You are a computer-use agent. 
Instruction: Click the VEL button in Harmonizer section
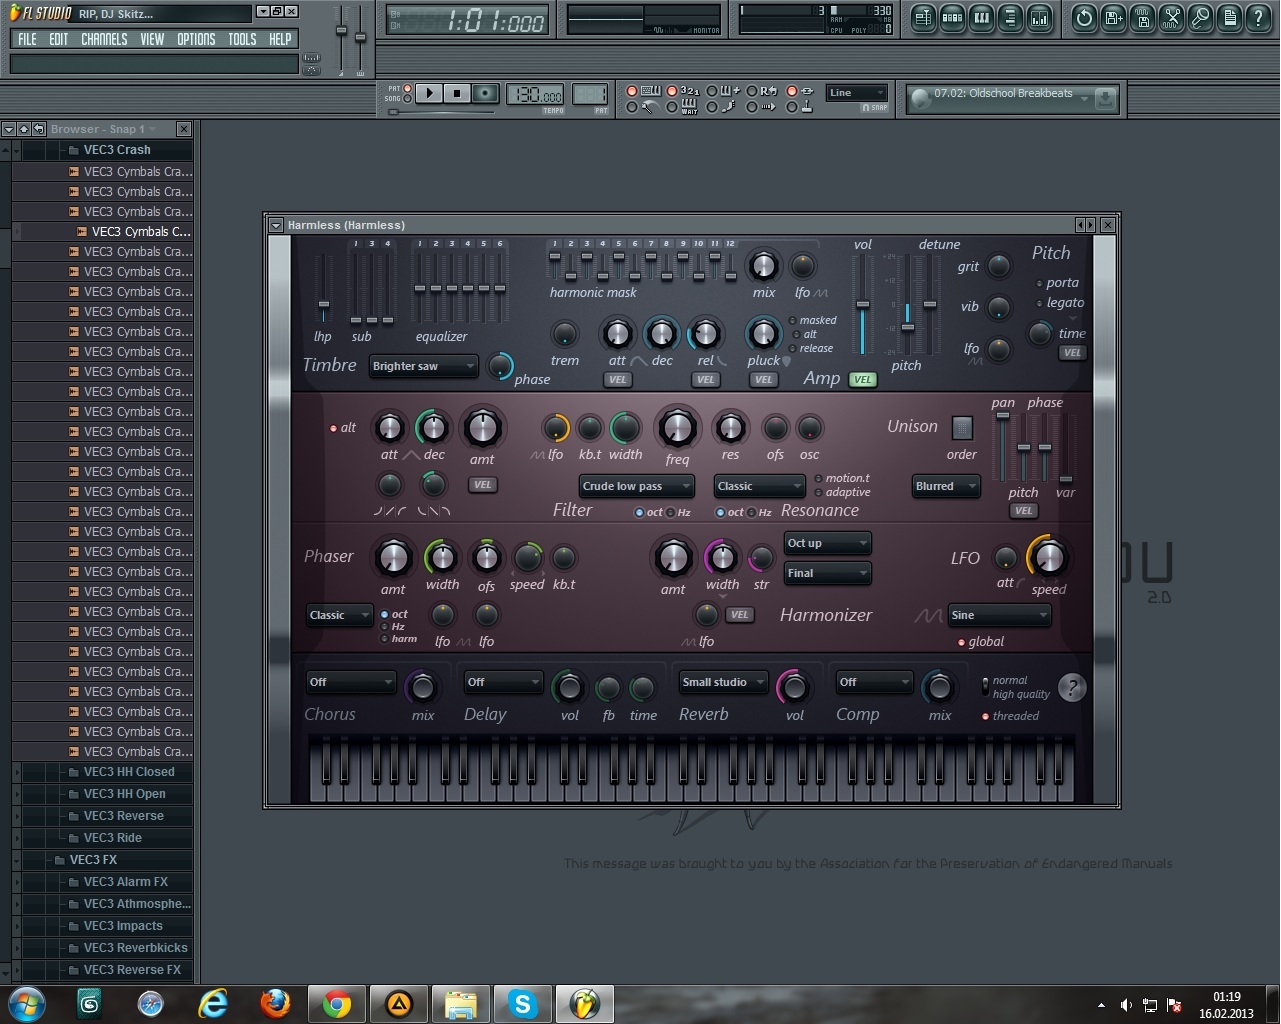(739, 615)
